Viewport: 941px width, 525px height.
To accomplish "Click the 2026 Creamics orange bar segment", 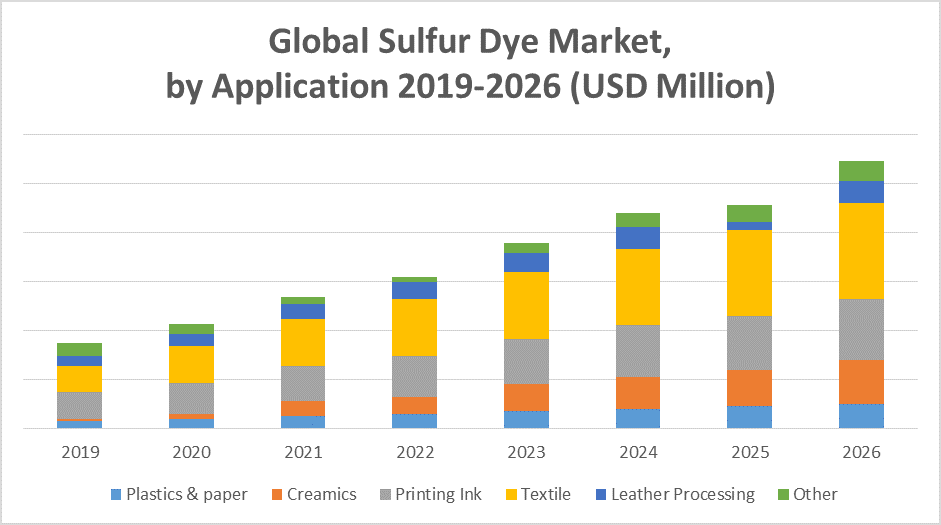I will point(861,381).
